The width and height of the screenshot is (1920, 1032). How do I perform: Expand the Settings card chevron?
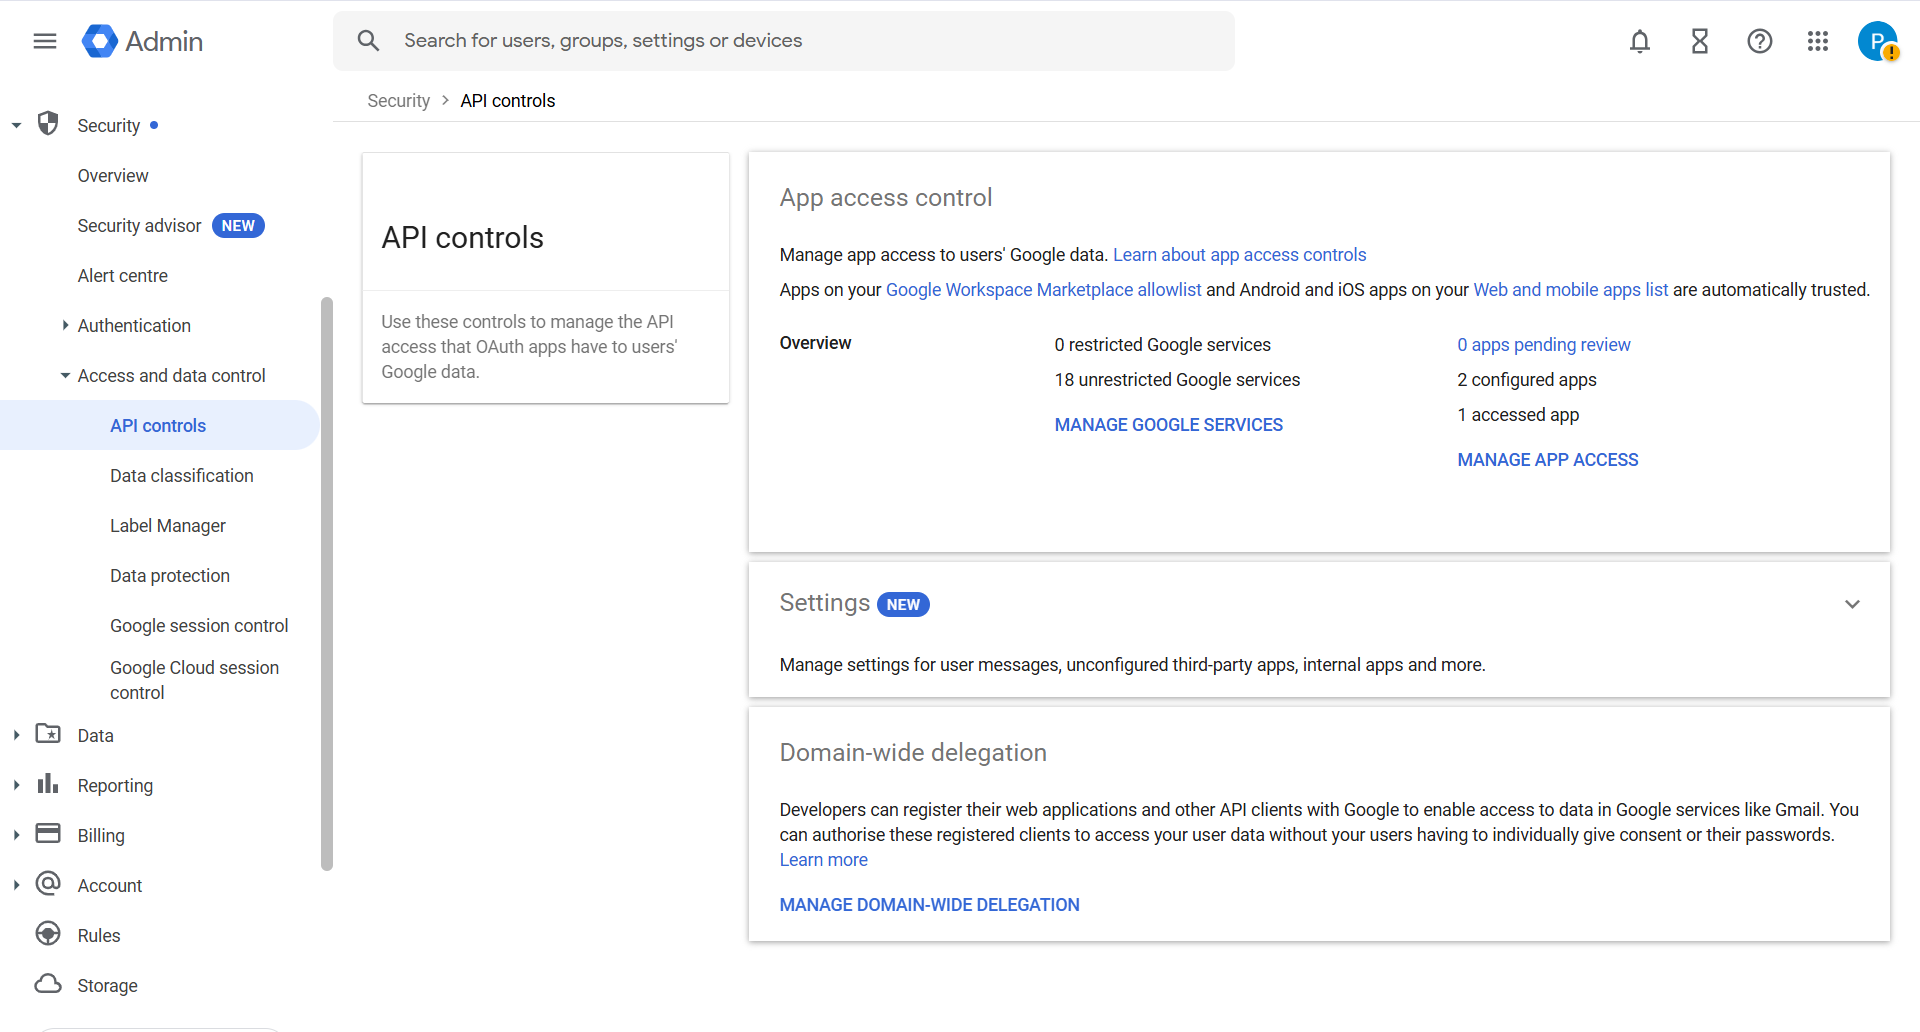tap(1853, 604)
